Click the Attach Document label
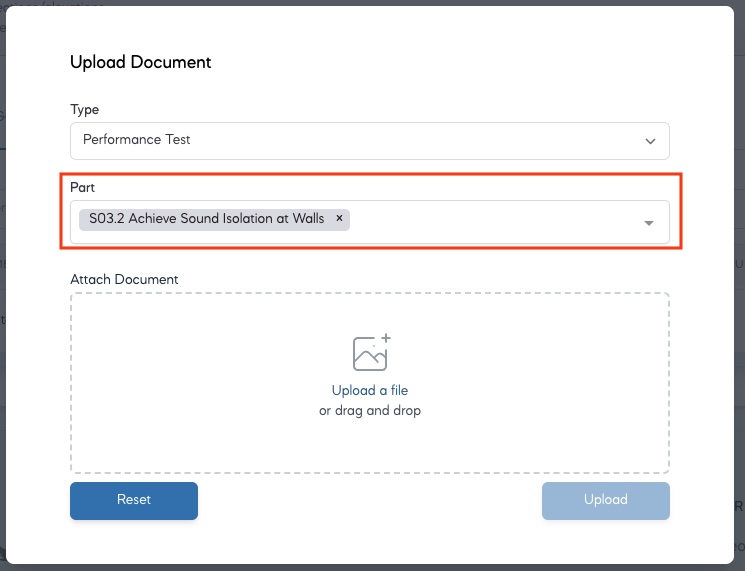Screen dimensions: 745x571 pos(124,279)
